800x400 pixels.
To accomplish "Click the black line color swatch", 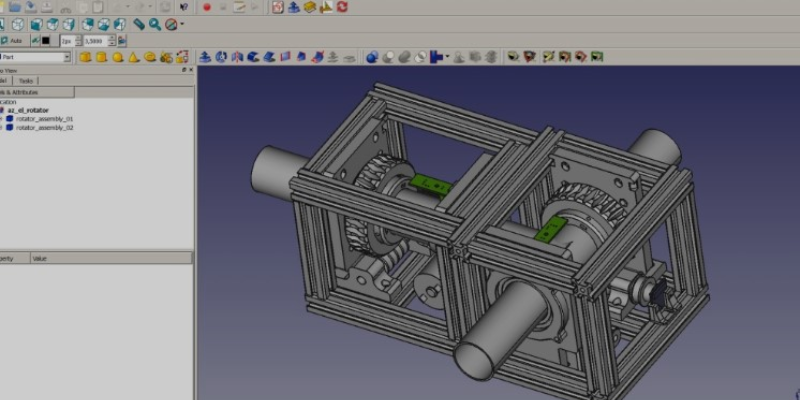I will tap(45, 41).
